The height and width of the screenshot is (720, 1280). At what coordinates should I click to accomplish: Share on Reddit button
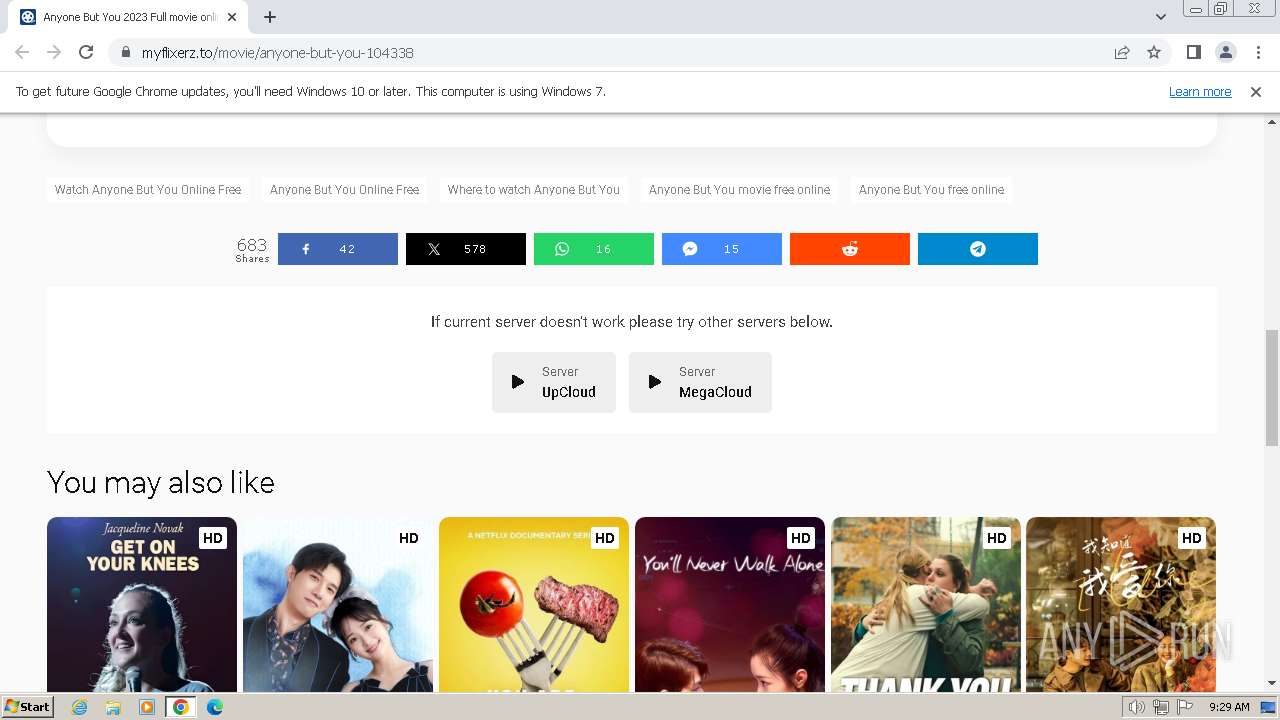pos(849,249)
